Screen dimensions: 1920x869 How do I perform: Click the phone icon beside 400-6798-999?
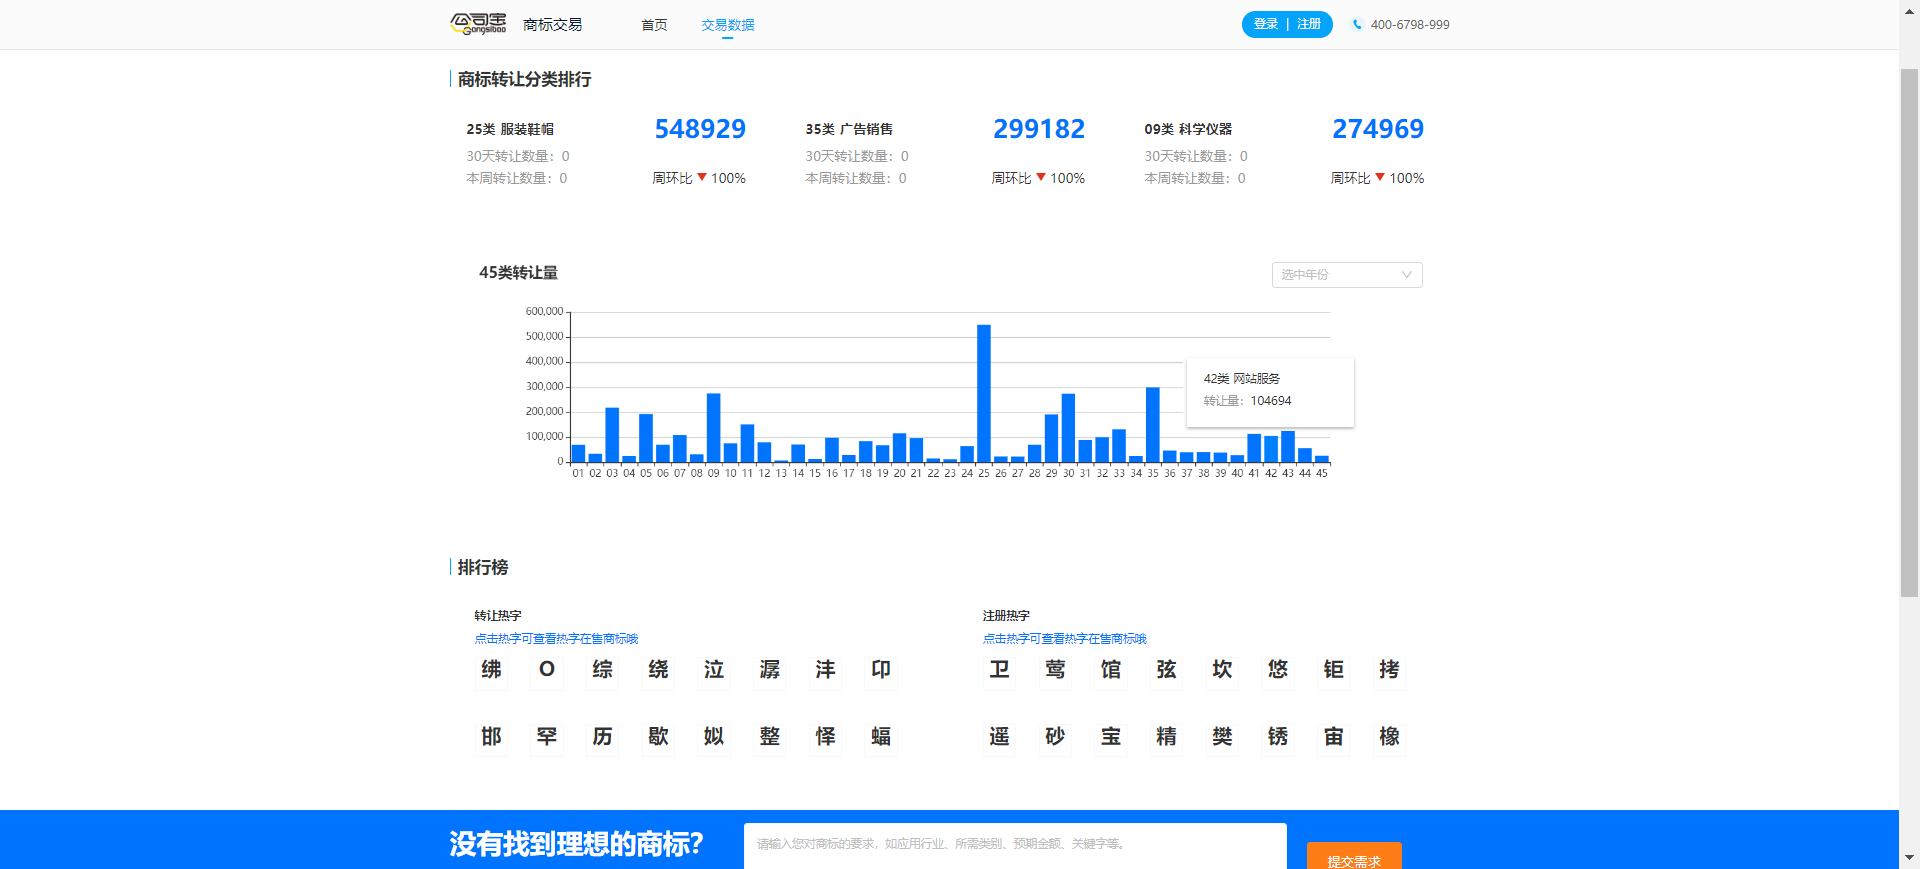(1357, 25)
